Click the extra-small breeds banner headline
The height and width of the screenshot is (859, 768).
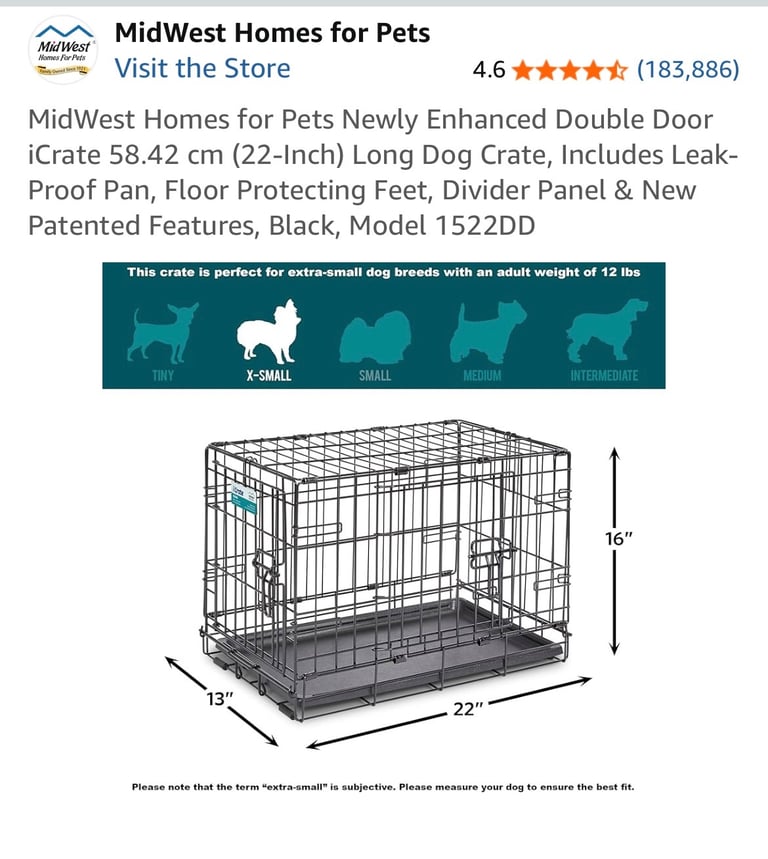point(383,272)
